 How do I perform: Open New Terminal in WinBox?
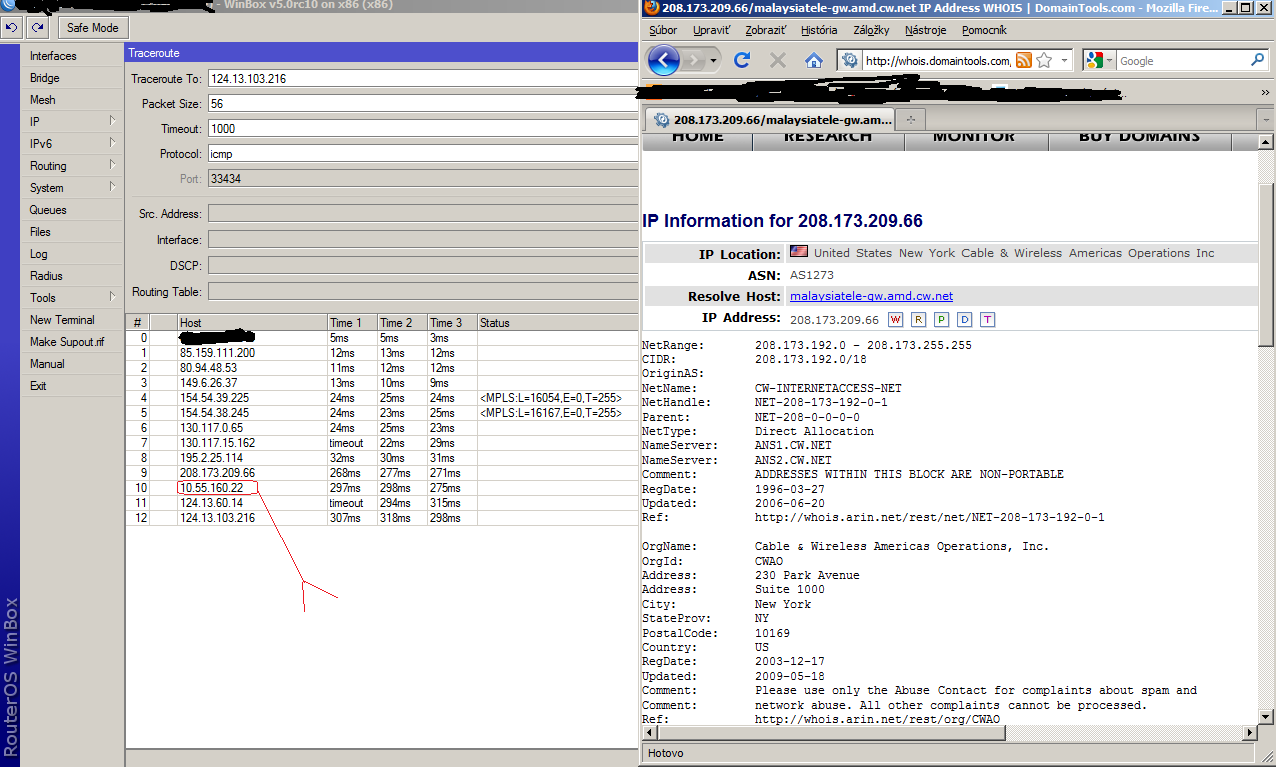[x=71, y=320]
